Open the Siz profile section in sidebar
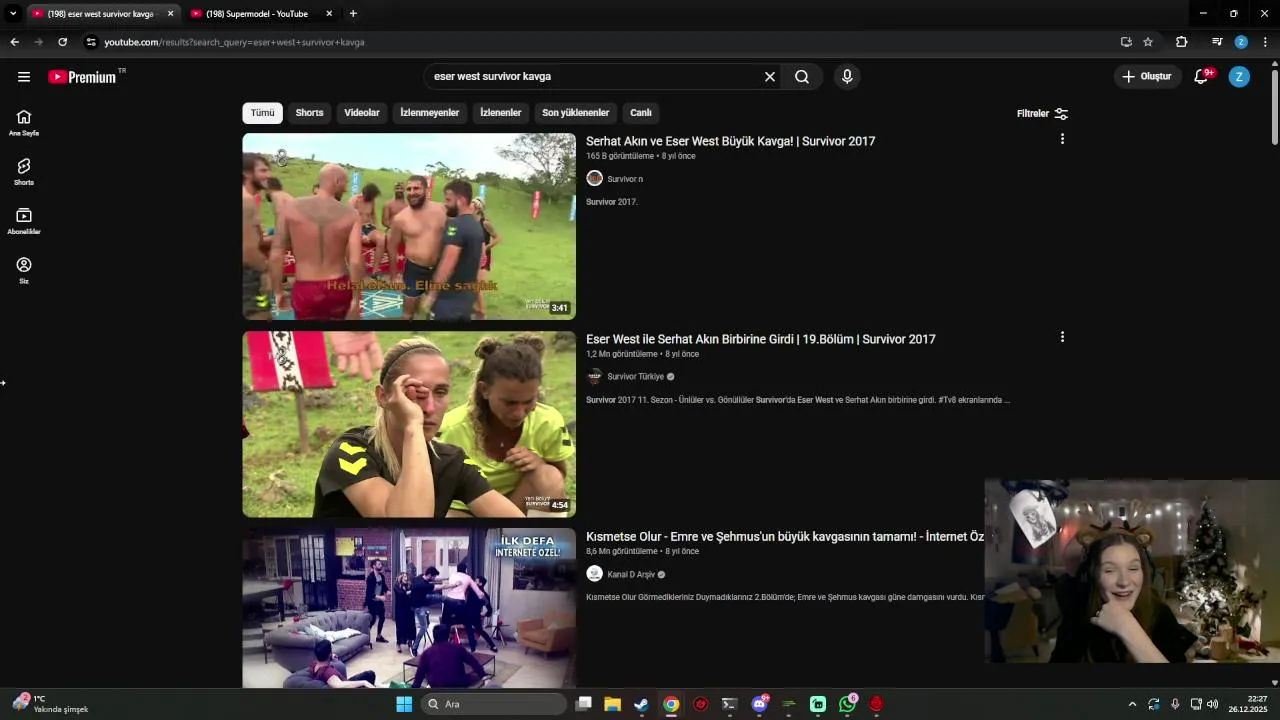This screenshot has width=1280, height=720. (x=24, y=270)
